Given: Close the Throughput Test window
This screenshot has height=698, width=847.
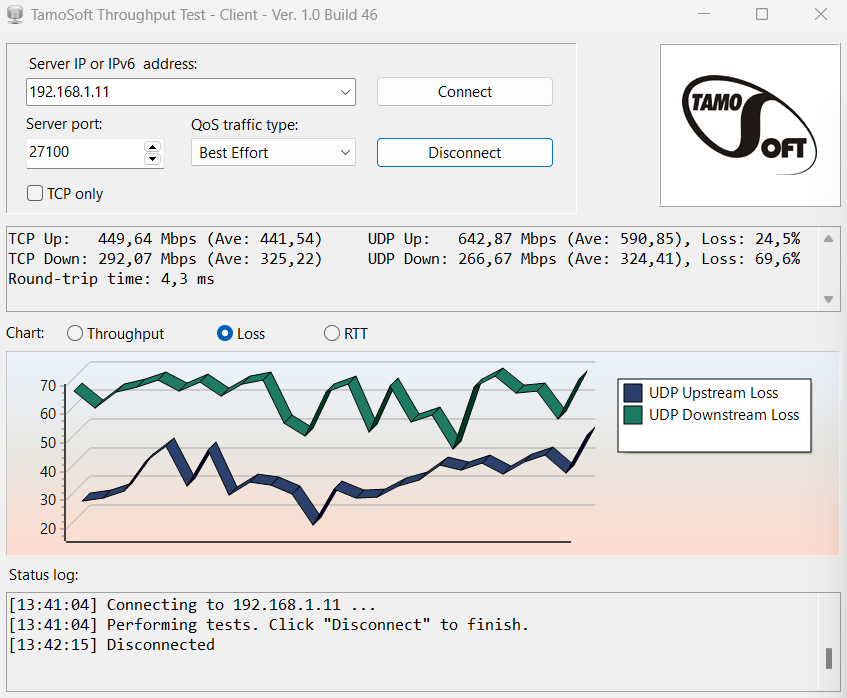Looking at the screenshot, I should click(821, 14).
